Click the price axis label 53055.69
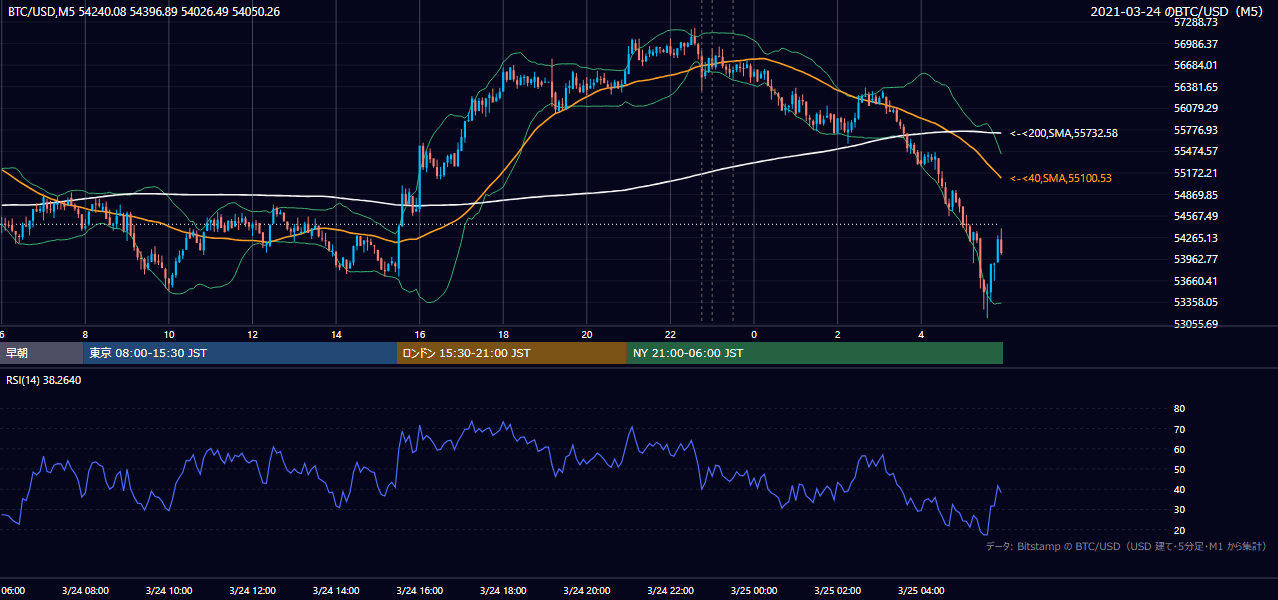The width and height of the screenshot is (1278, 600). pos(1196,324)
